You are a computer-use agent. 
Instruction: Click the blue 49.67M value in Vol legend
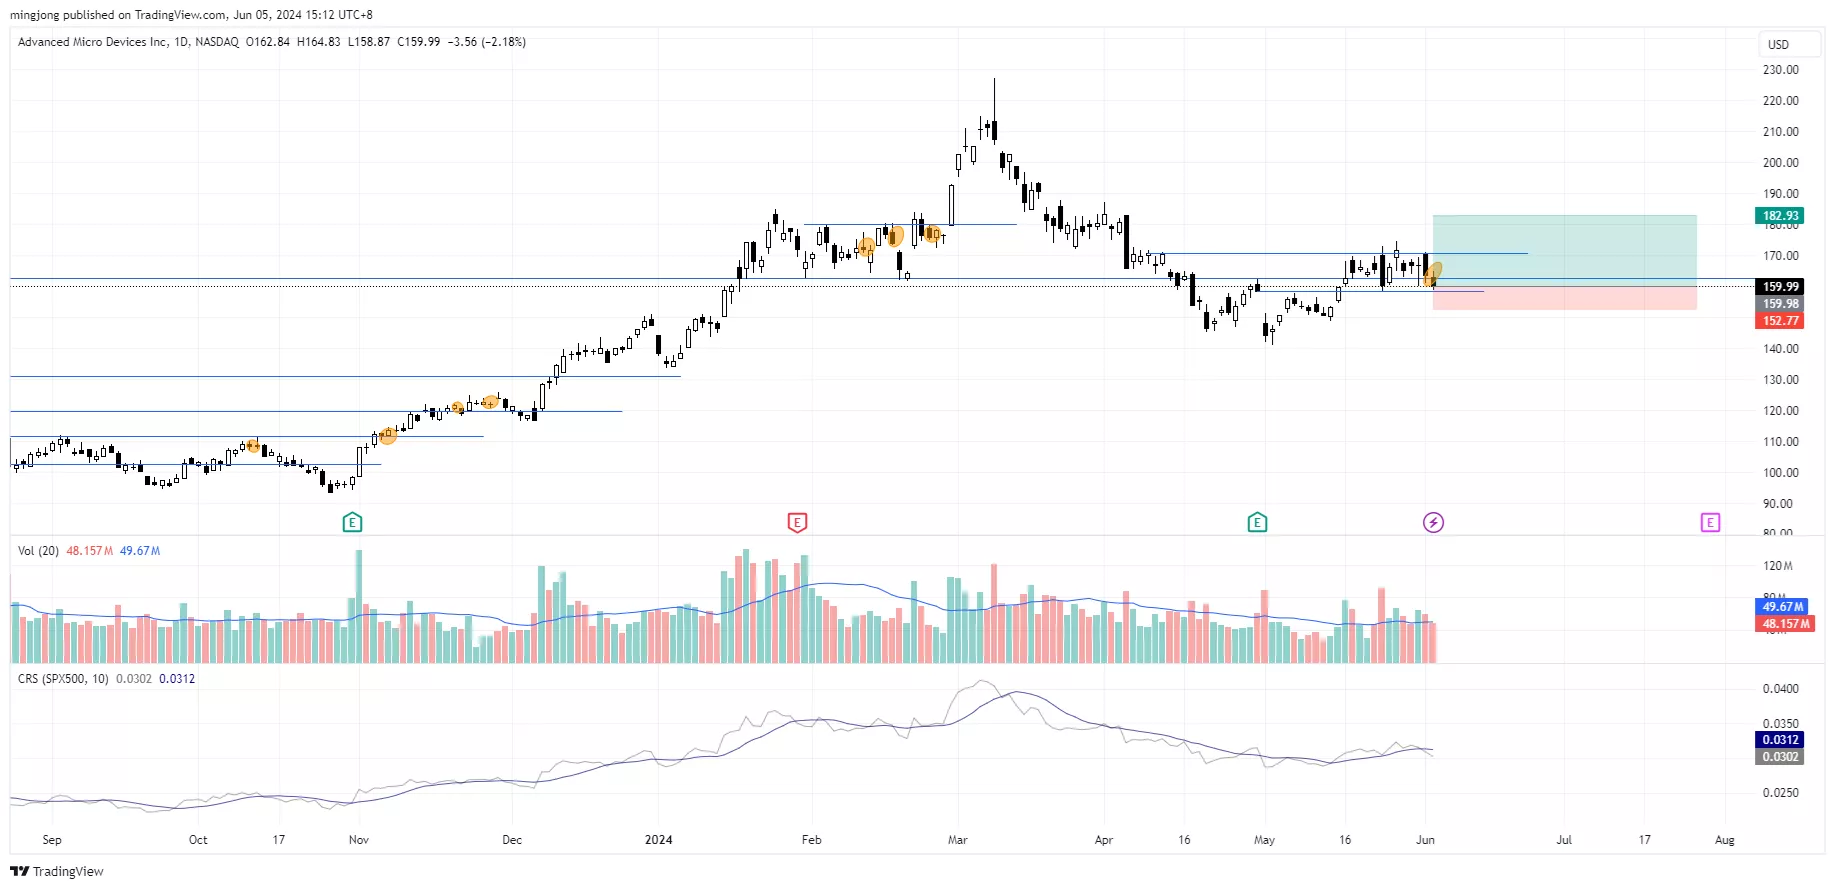click(x=140, y=551)
